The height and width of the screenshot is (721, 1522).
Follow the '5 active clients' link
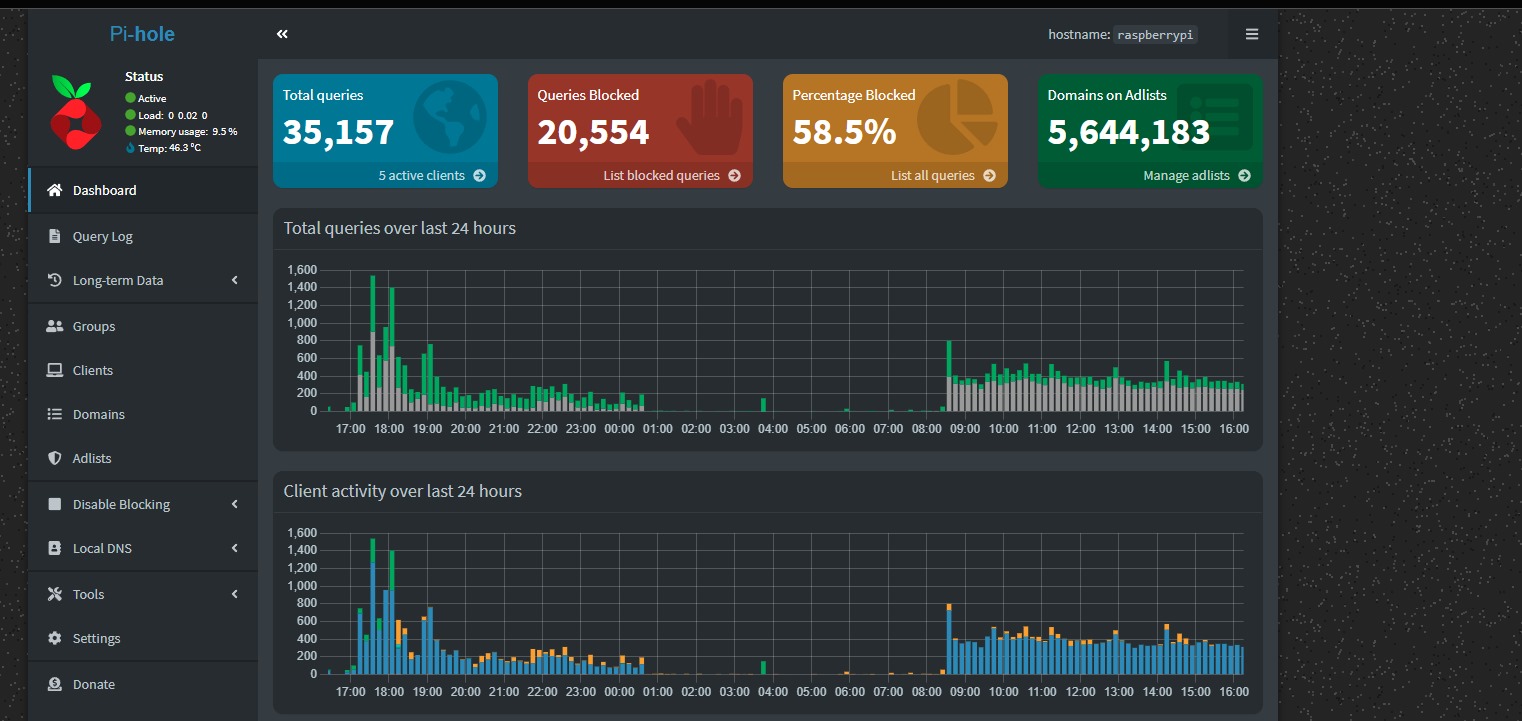[x=431, y=175]
